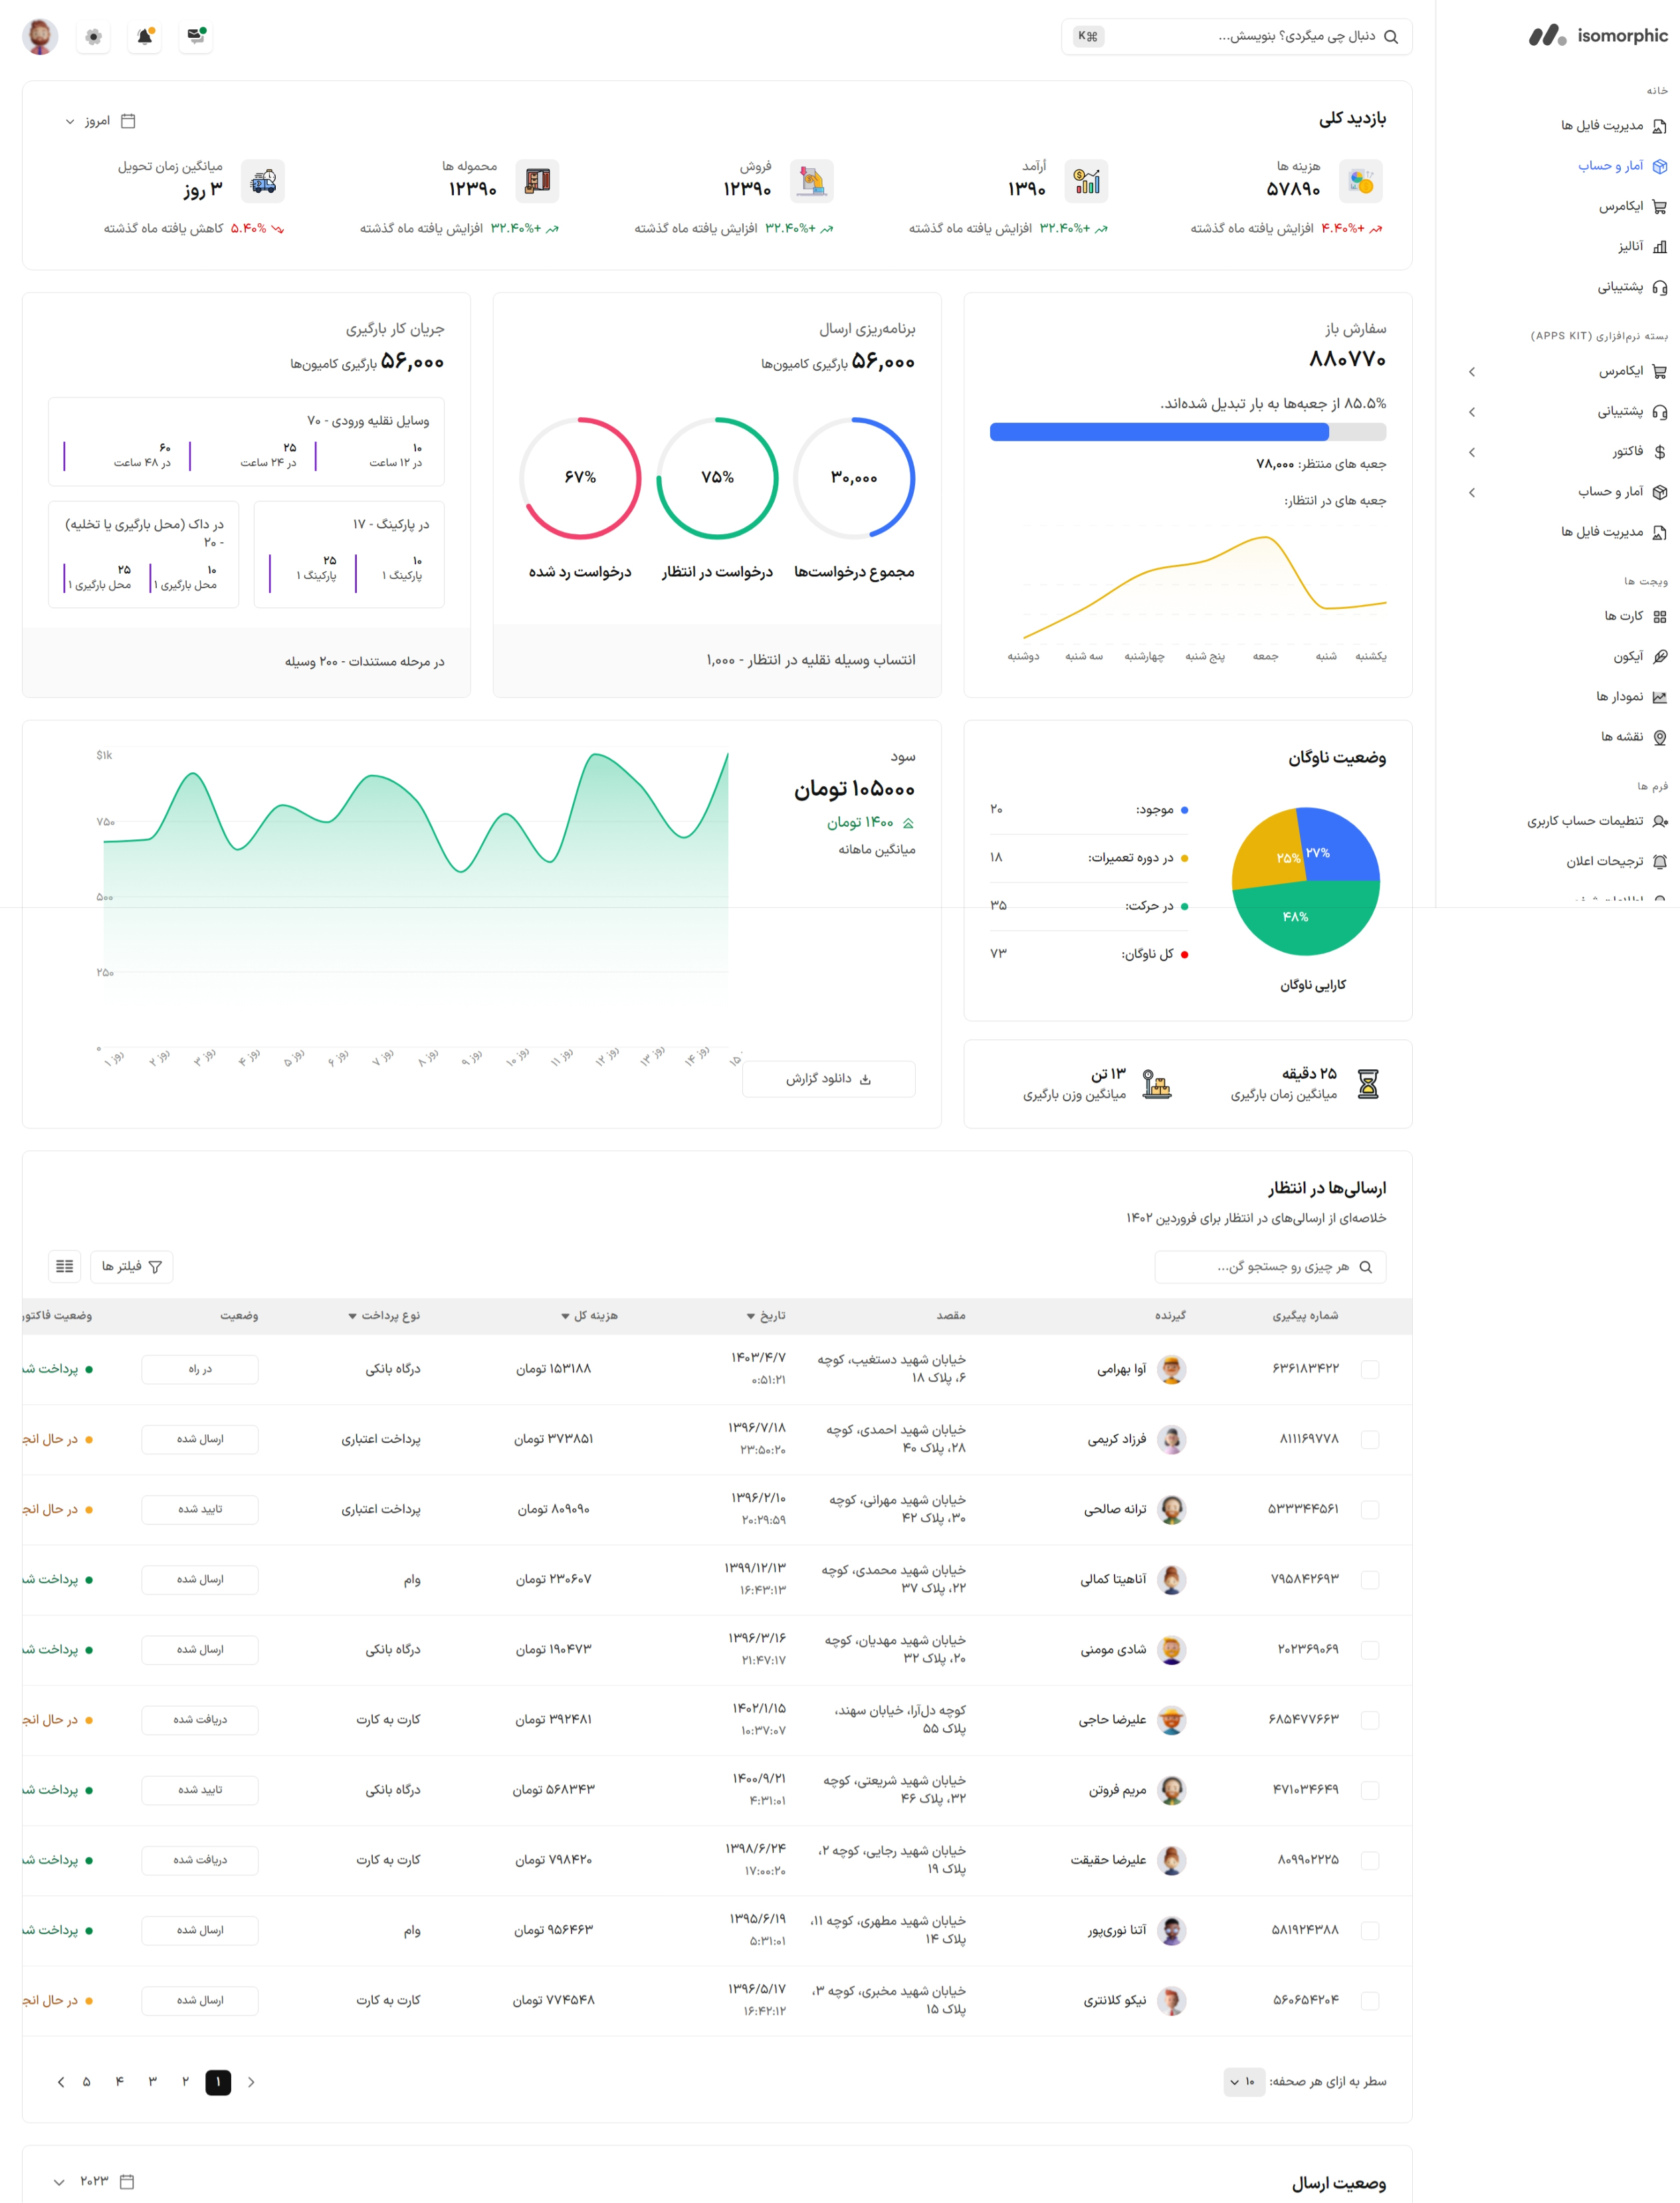
Task: Open مدیریت فایل ها under خانه in the sidebar
Action: [x=1614, y=126]
